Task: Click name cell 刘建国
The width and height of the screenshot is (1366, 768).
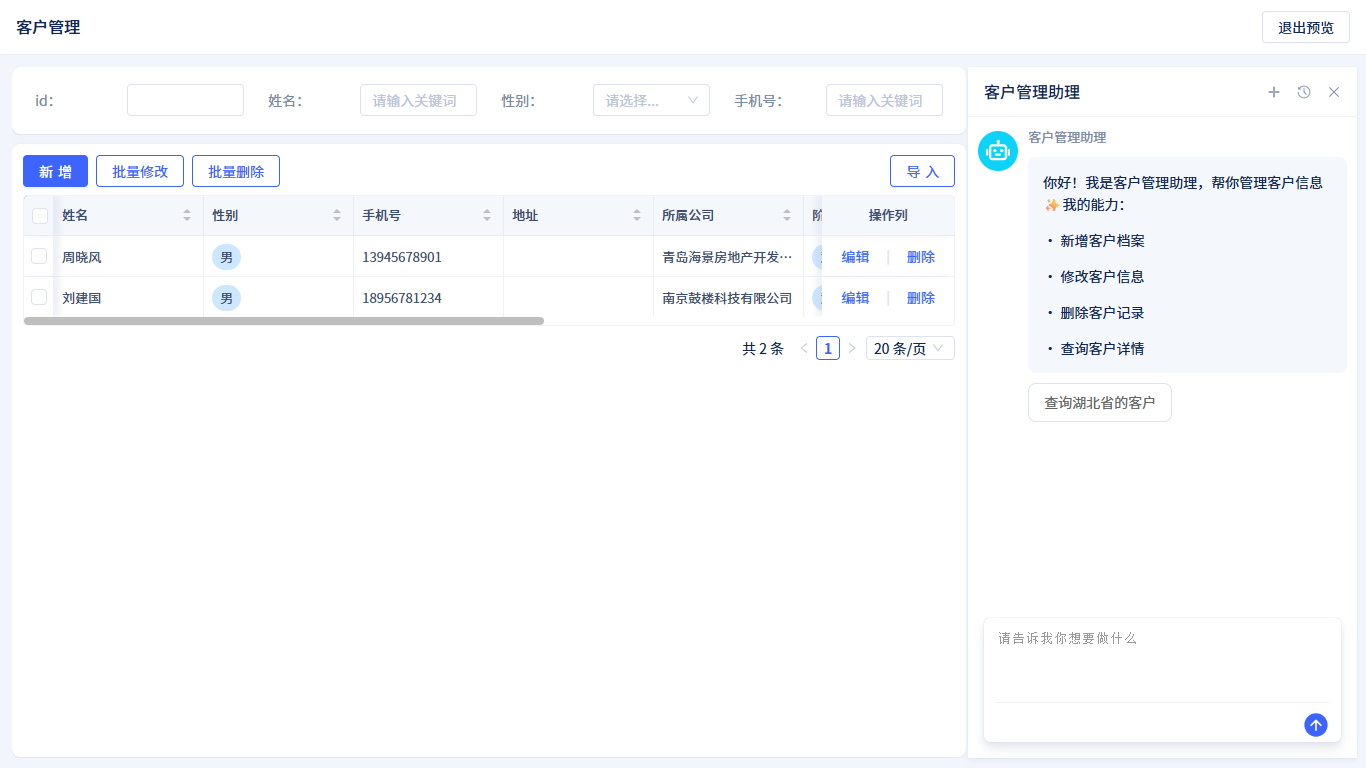Action: pos(82,298)
